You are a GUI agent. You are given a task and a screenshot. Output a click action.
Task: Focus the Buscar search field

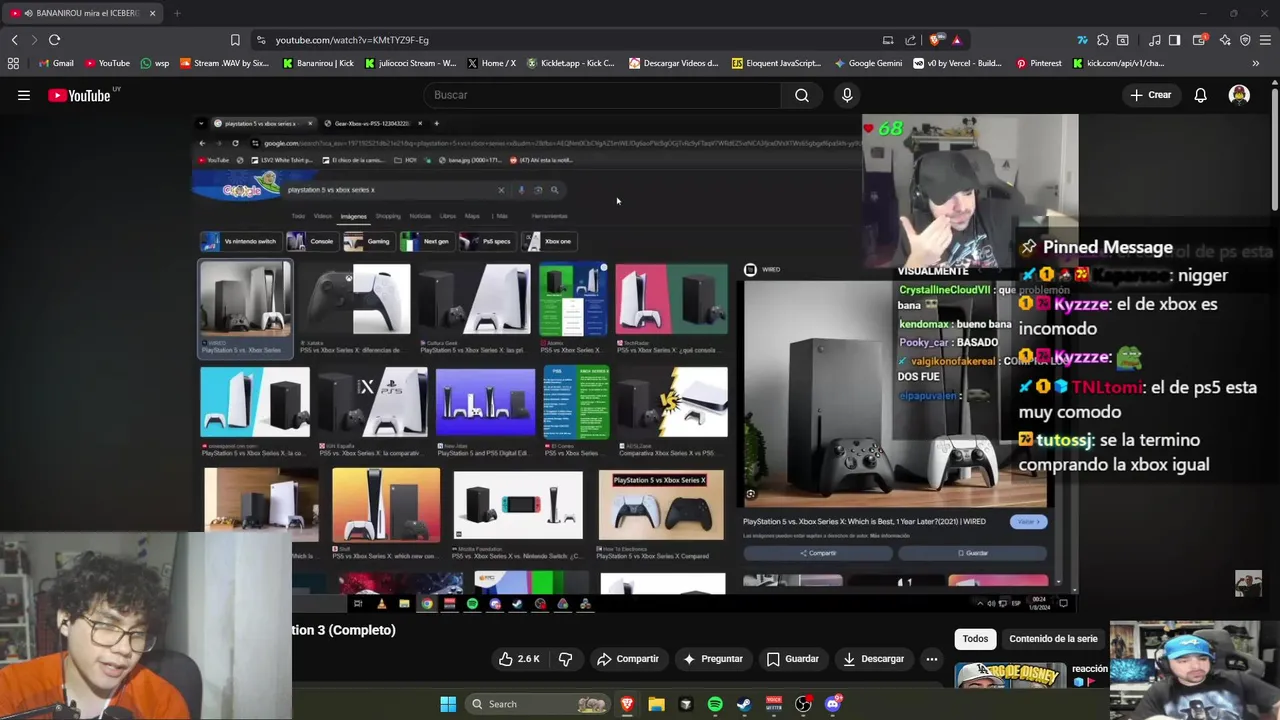(x=601, y=95)
